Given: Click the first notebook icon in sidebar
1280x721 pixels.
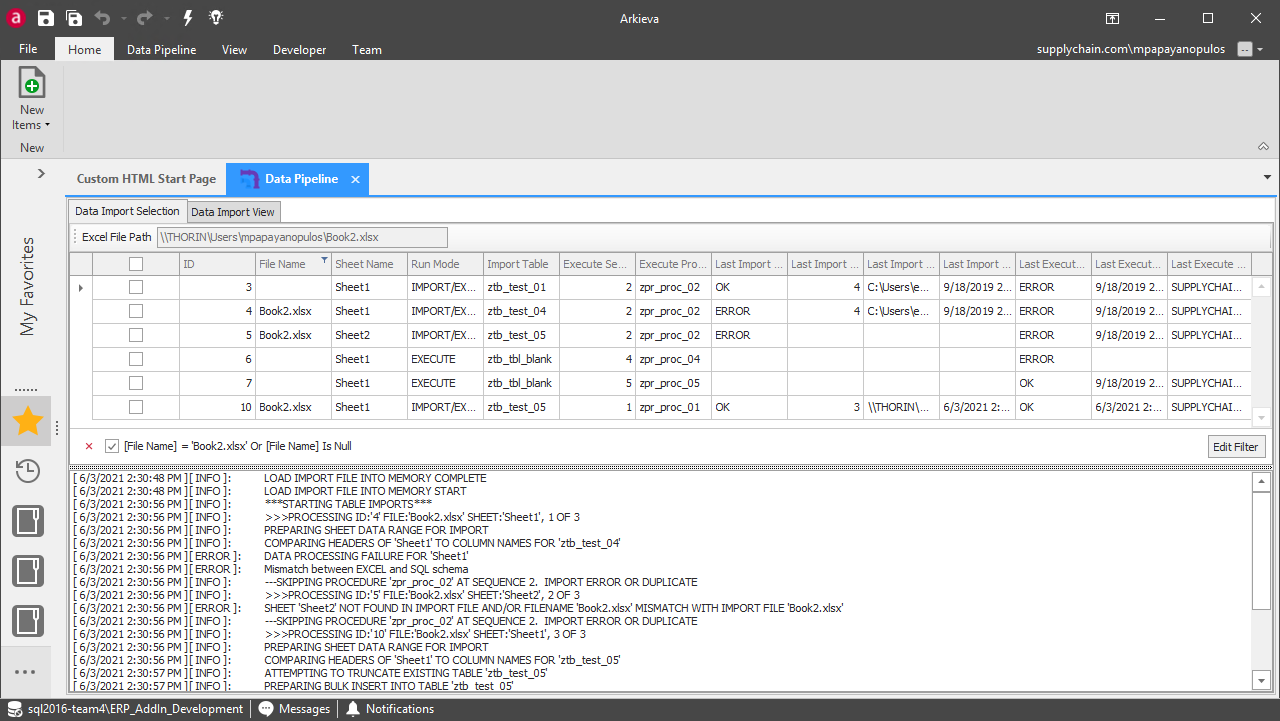Looking at the screenshot, I should click(x=27, y=521).
